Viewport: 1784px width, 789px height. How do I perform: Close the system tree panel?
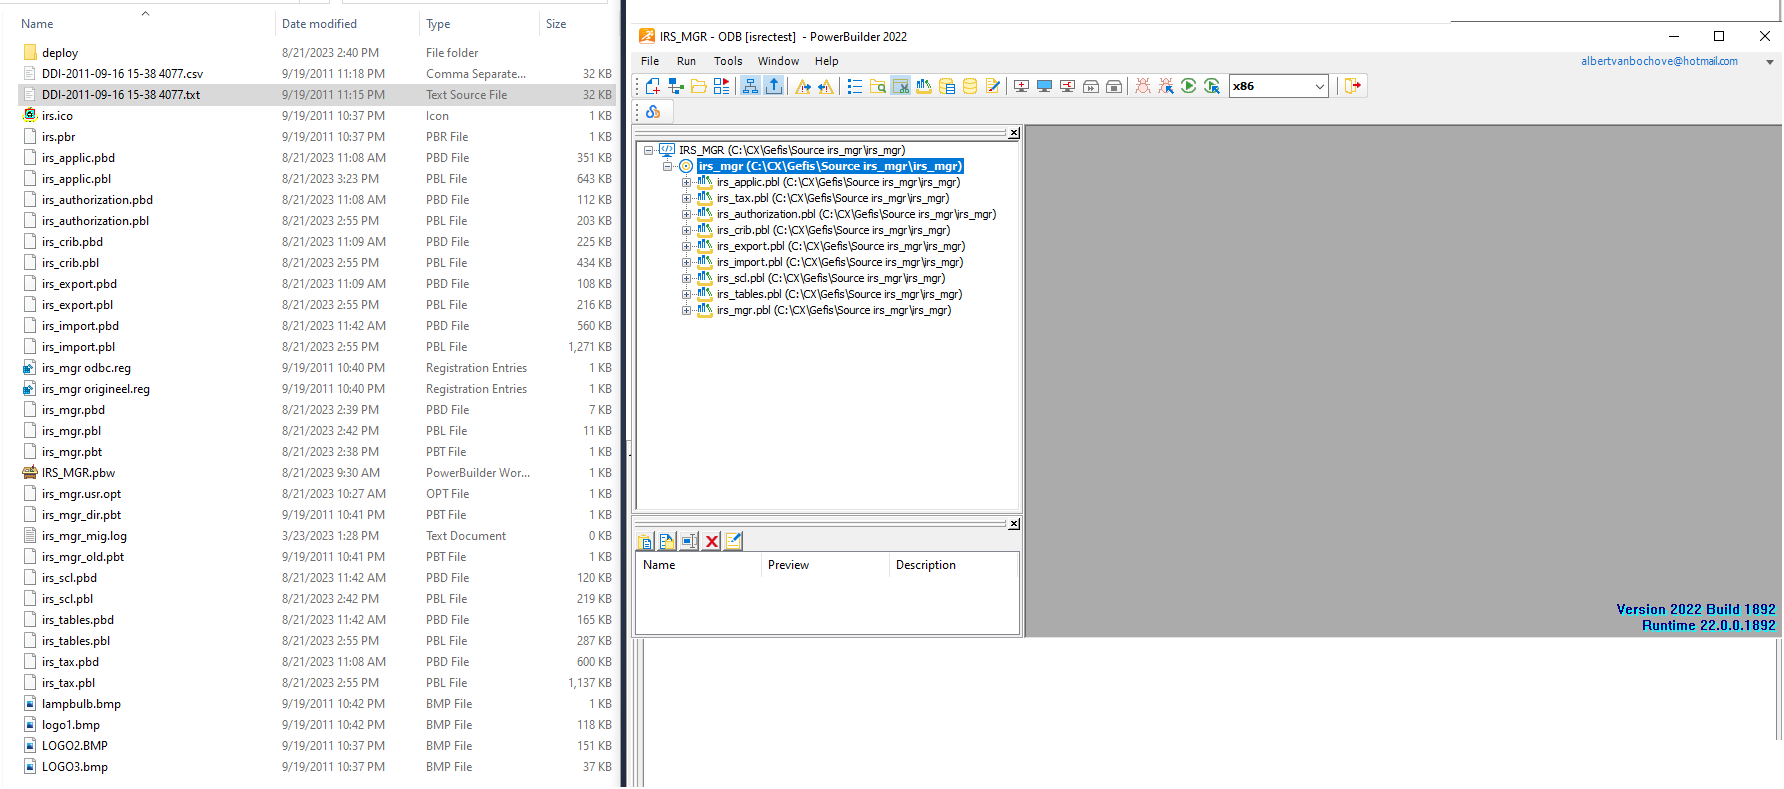[x=1014, y=132]
